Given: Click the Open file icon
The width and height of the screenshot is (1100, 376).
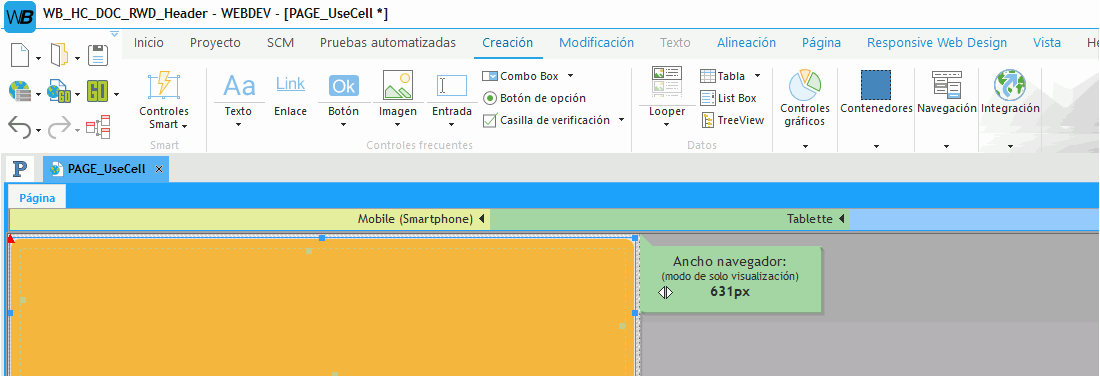Looking at the screenshot, I should tap(60, 55).
